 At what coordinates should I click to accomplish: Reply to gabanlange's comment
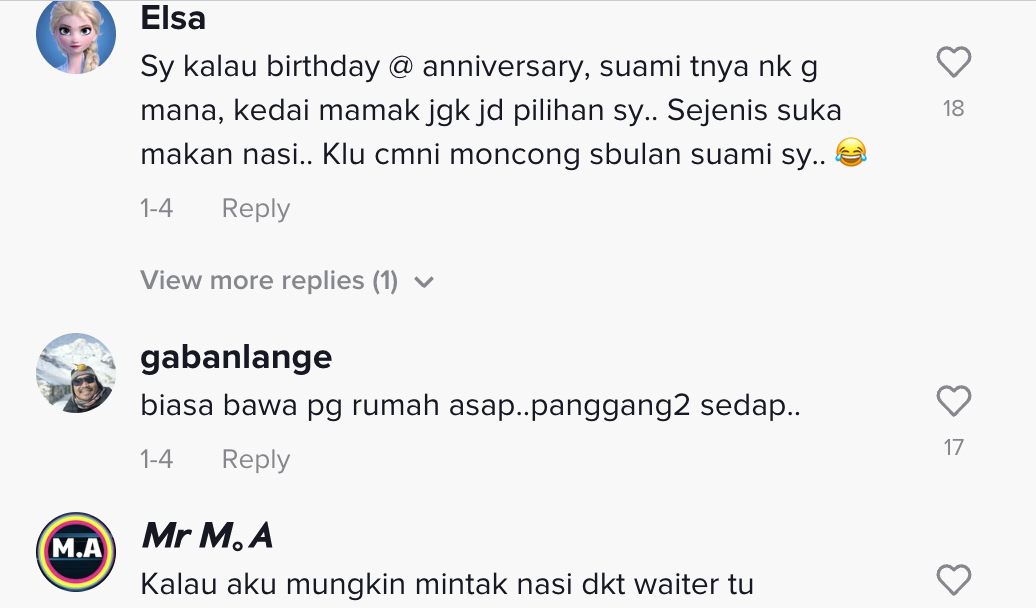pyautogui.click(x=255, y=459)
